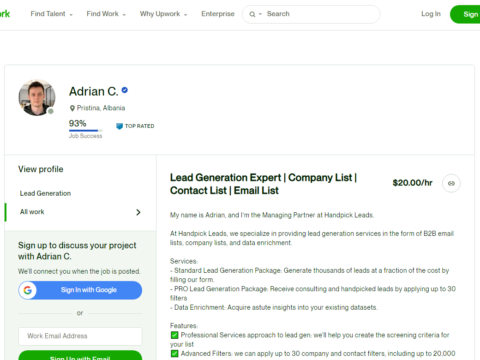Click the Lead Generation Expert title heading

(263, 184)
